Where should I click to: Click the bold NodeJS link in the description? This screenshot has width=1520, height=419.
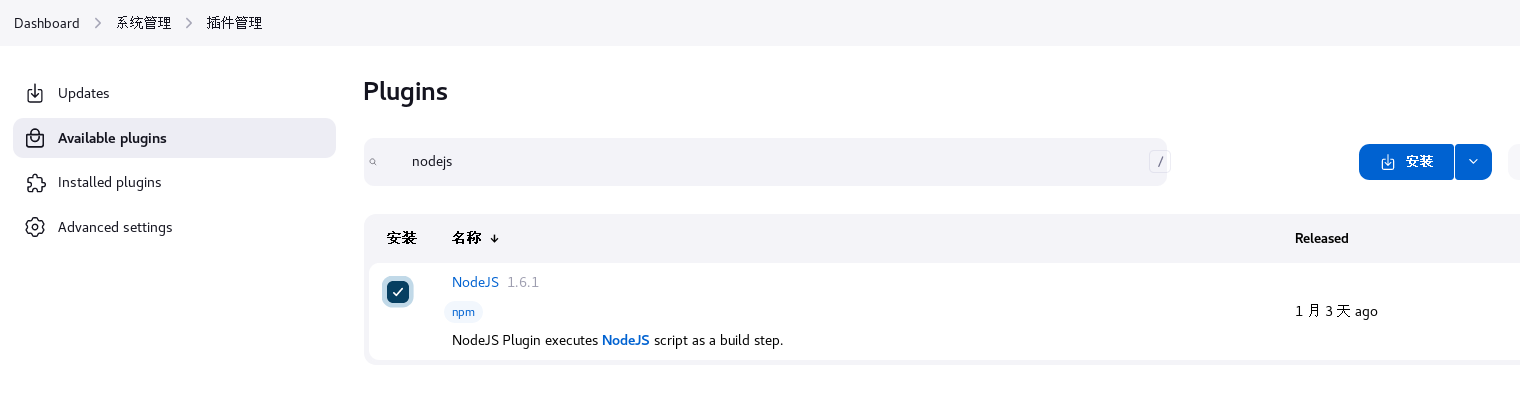(x=626, y=340)
